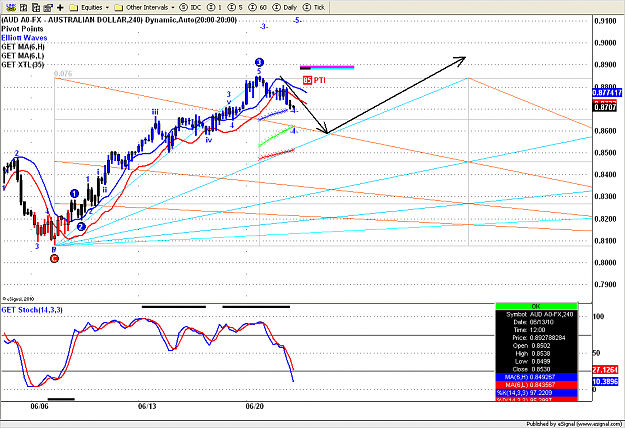This screenshot has height=428, width=625.
Task: Click the chart title AUD A0-FX Australian Dollar
Action: (x=119, y=20)
